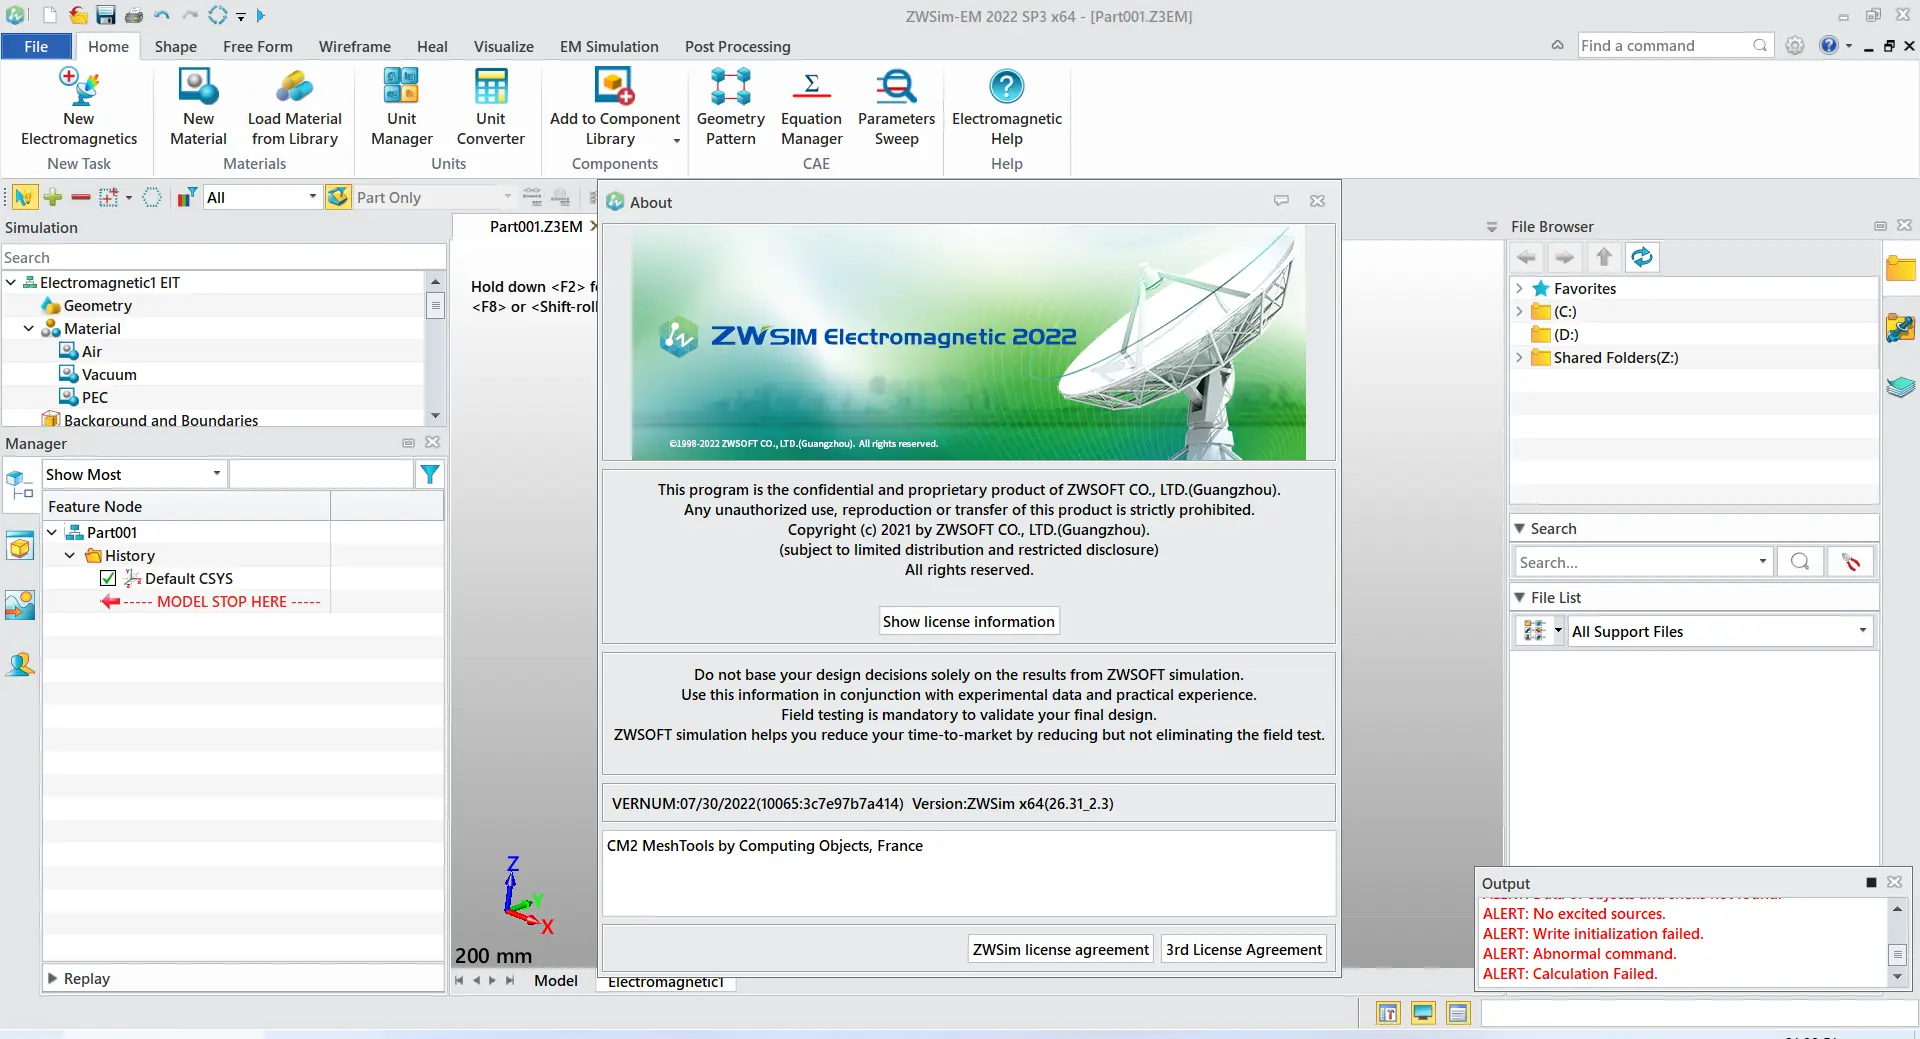Open New Material tool
Screen dimensions: 1920x1039
198,107
